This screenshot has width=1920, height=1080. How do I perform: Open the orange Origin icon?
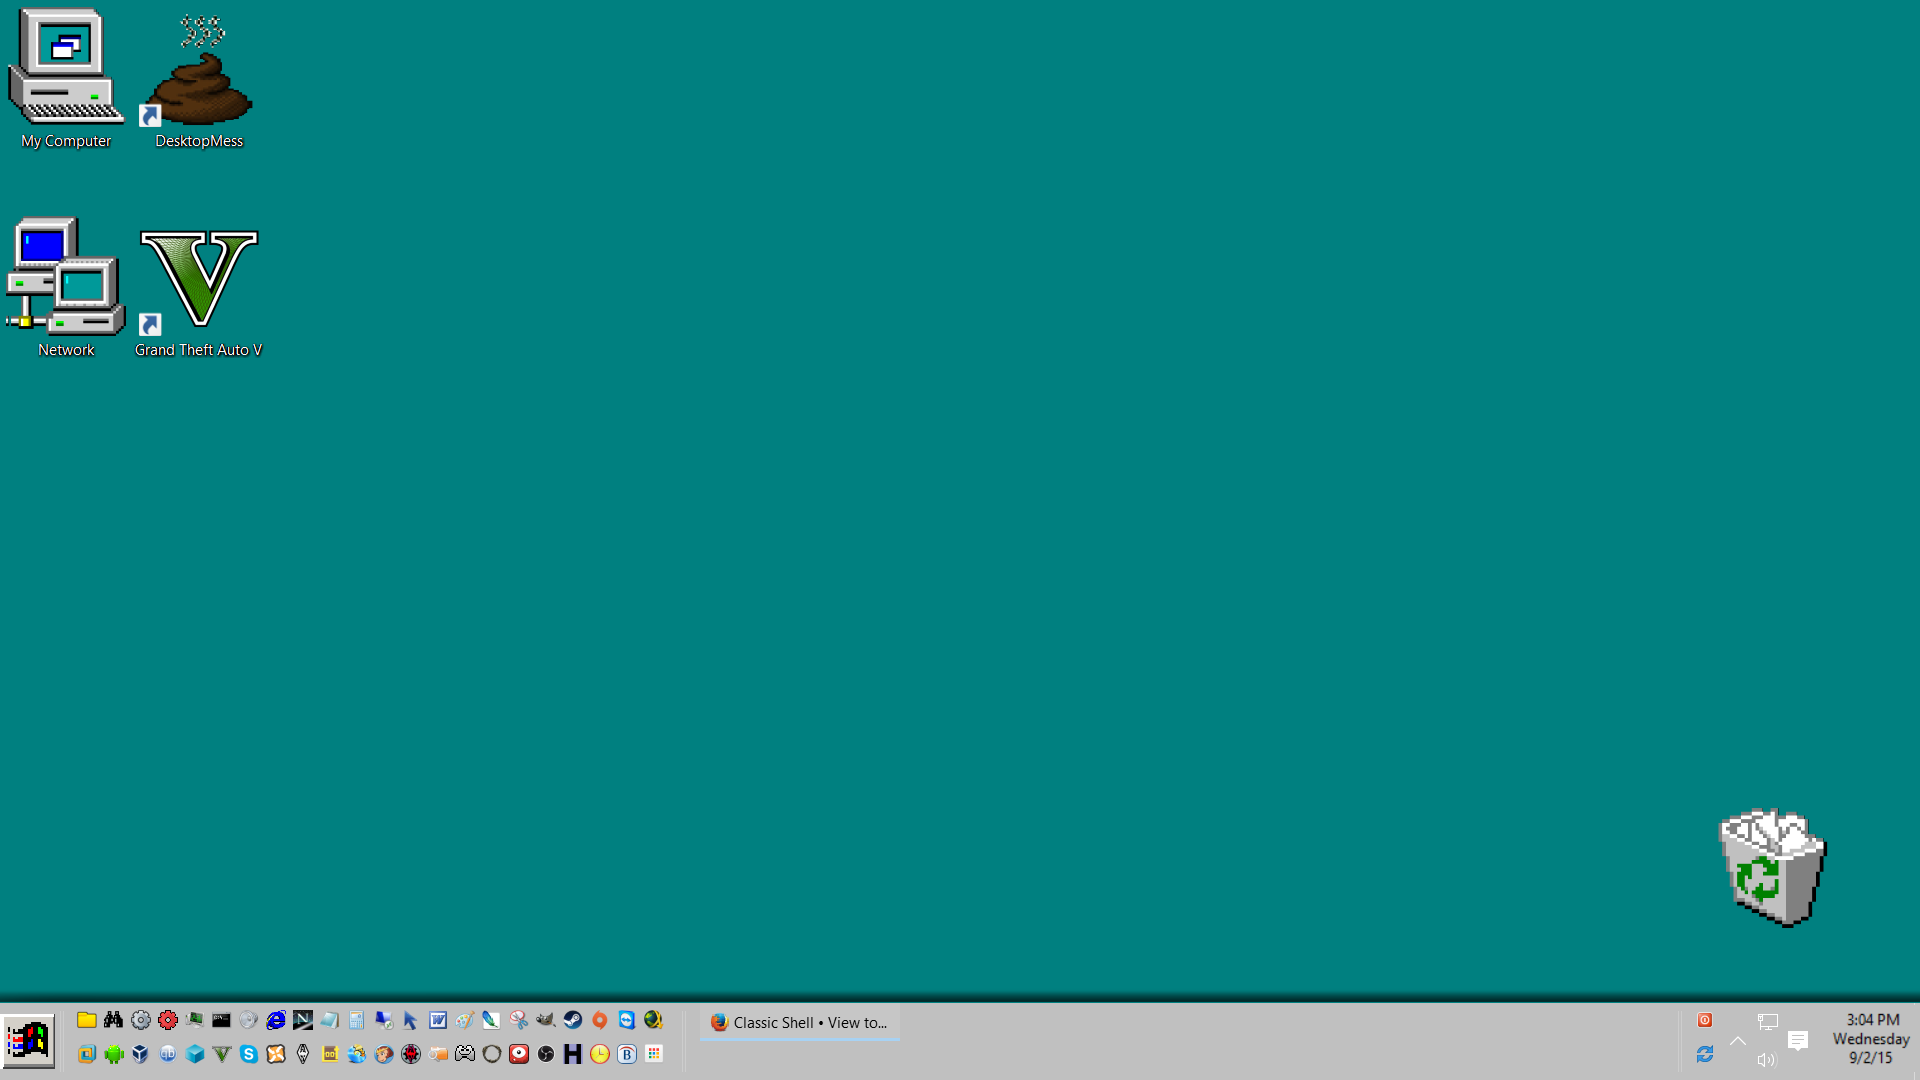click(600, 1020)
